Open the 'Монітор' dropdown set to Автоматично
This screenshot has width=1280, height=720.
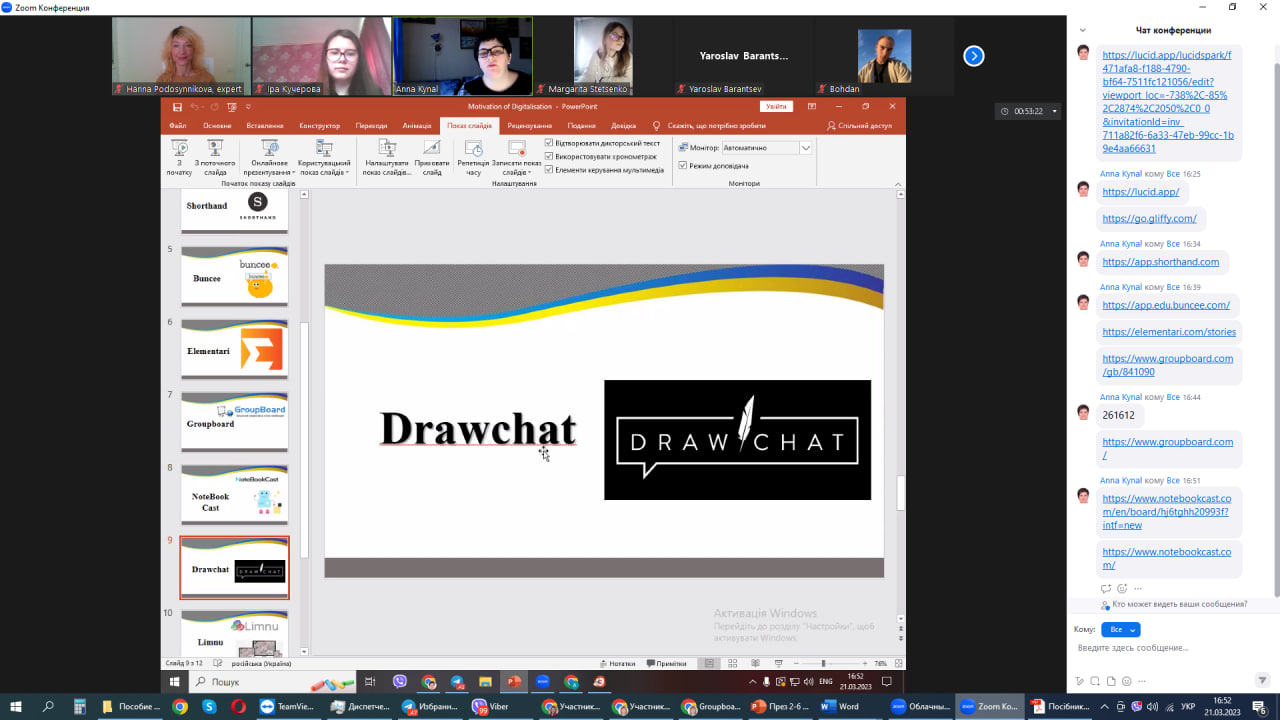(x=805, y=148)
